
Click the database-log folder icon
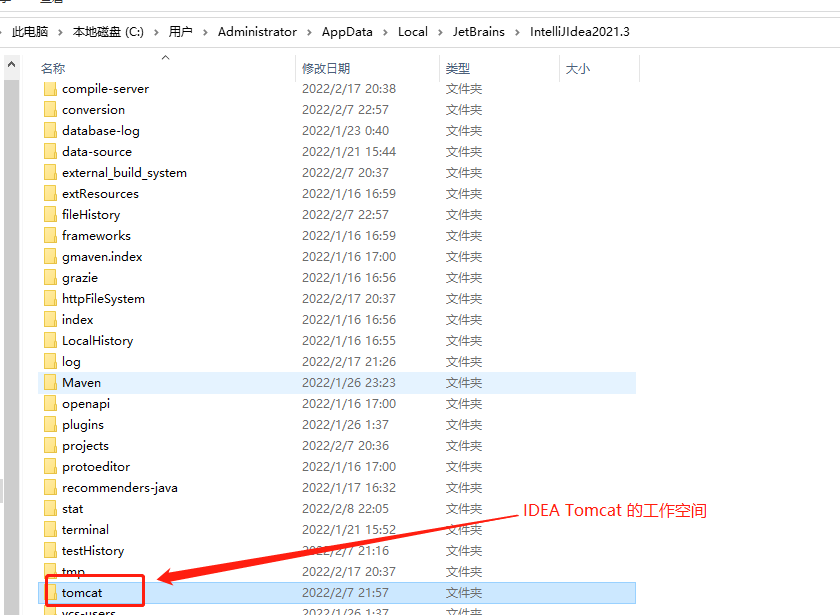(50, 131)
